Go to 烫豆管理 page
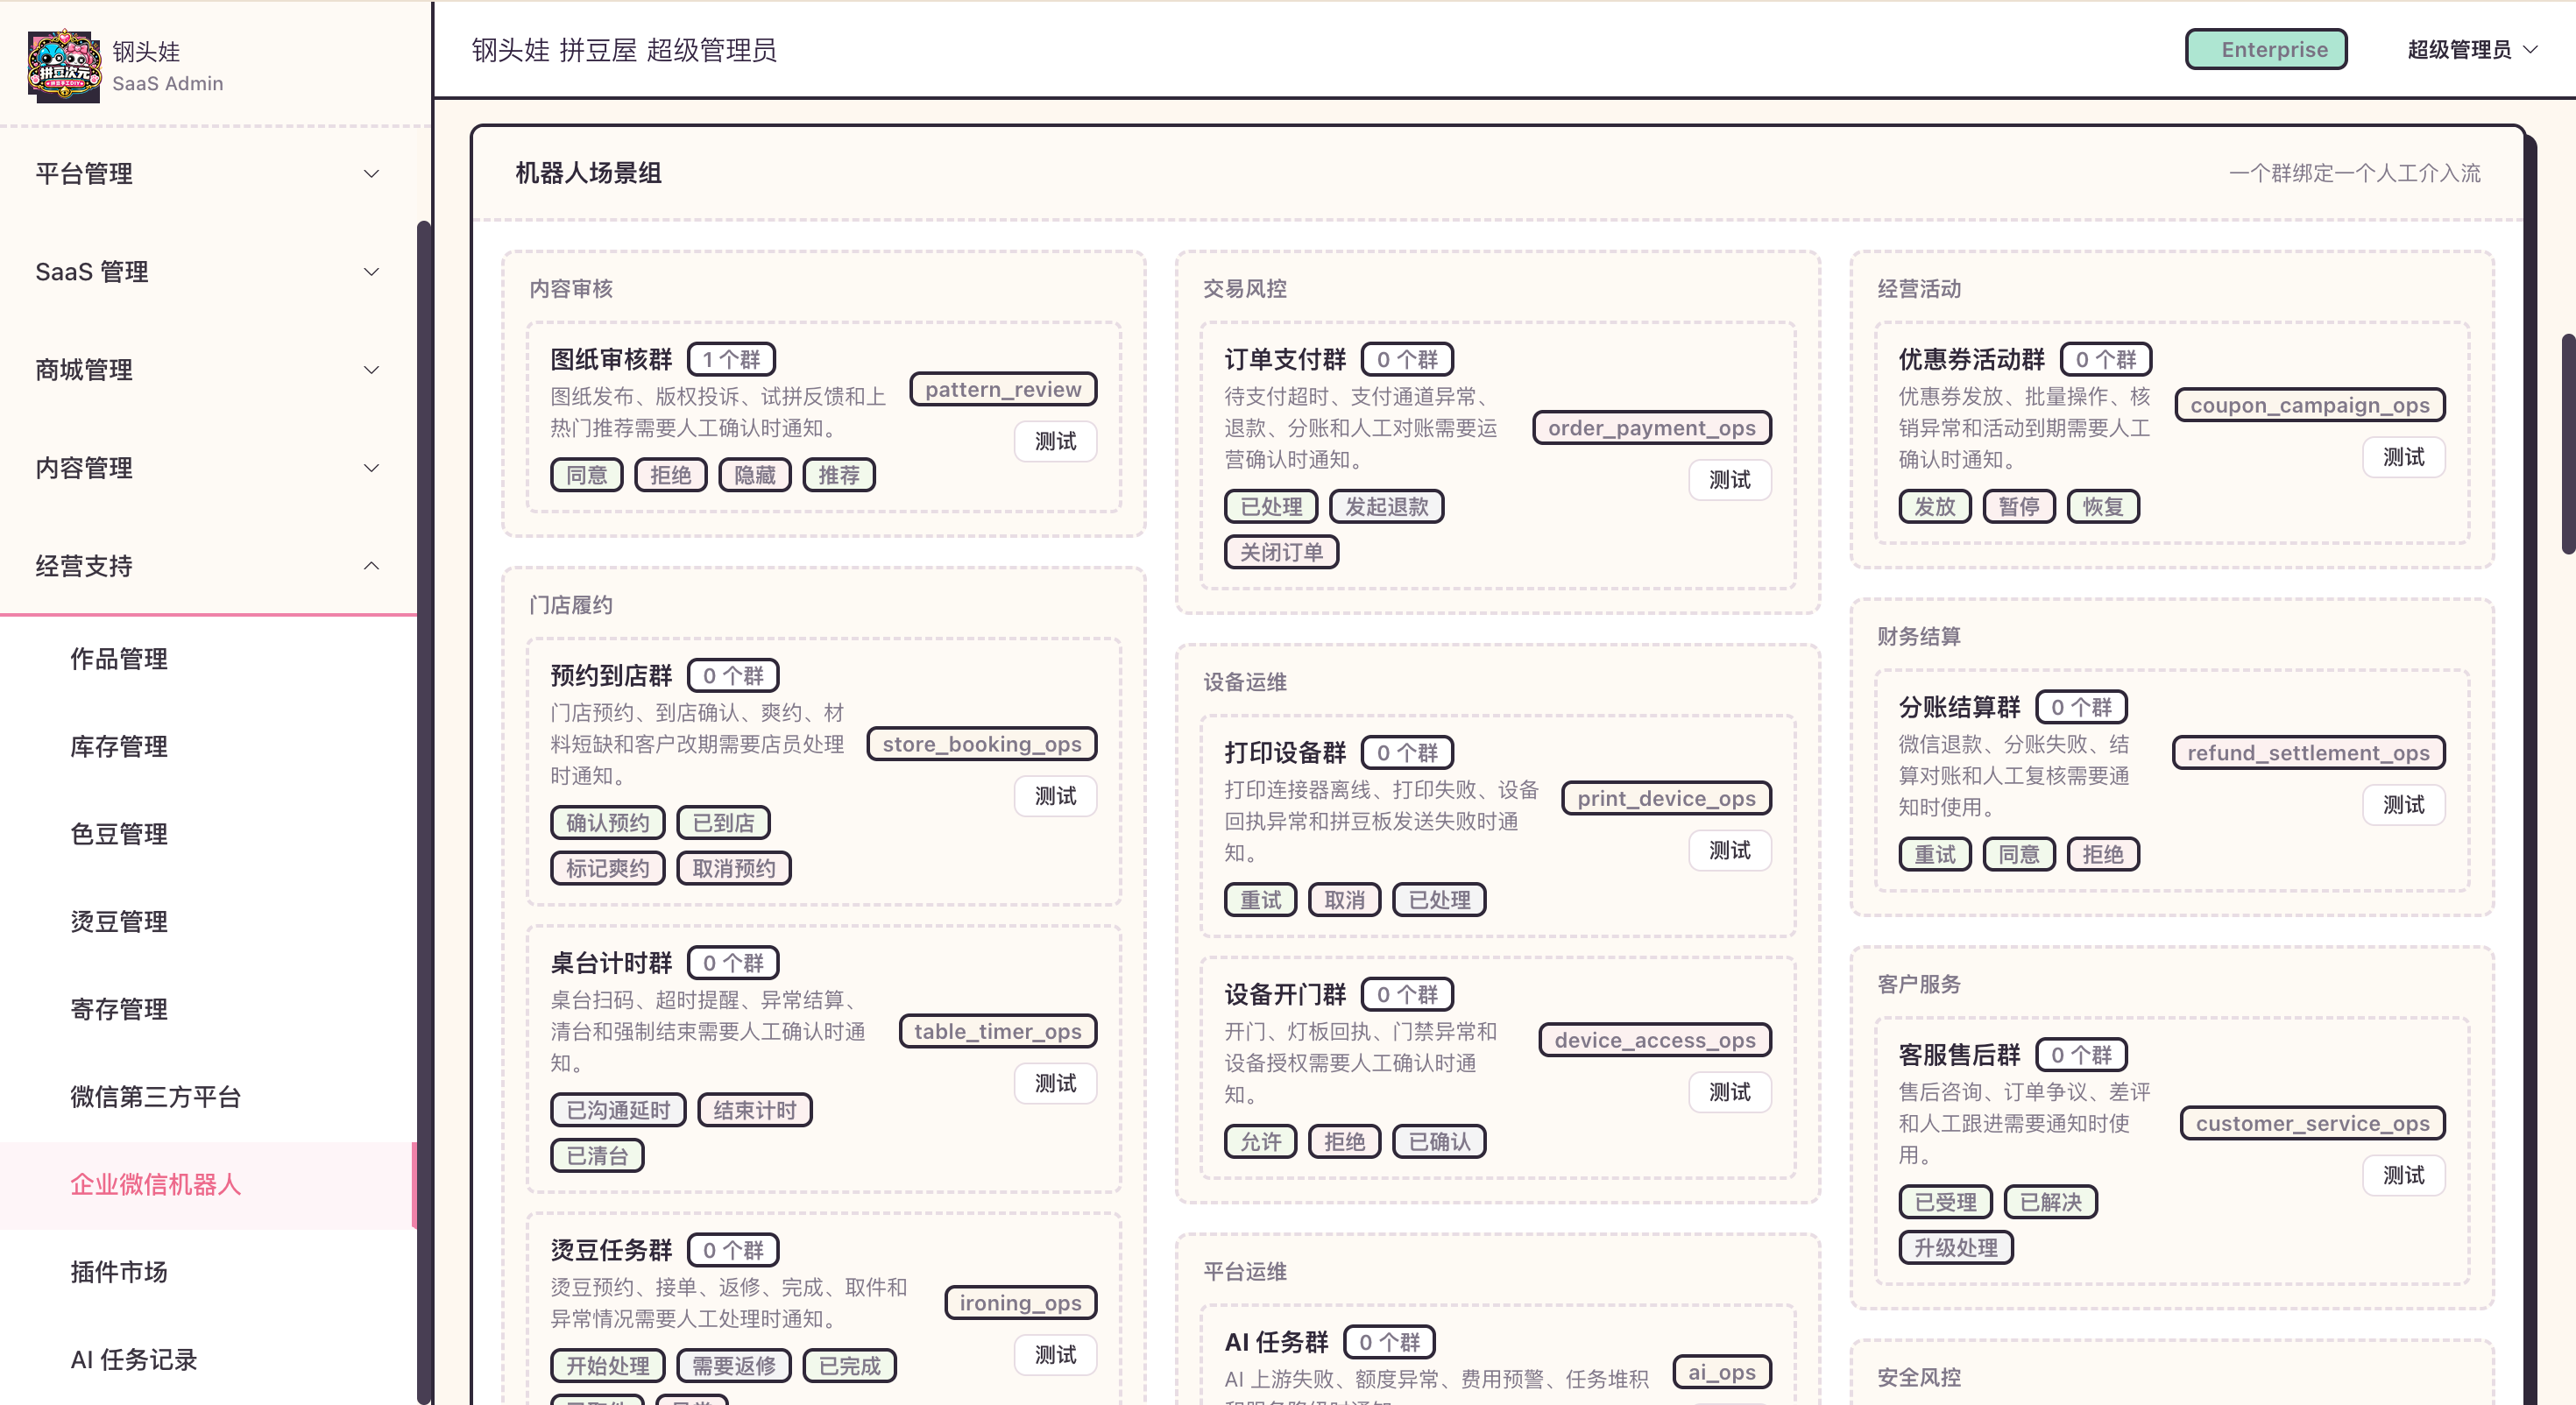The width and height of the screenshot is (2576, 1405). pyautogui.click(x=208, y=922)
